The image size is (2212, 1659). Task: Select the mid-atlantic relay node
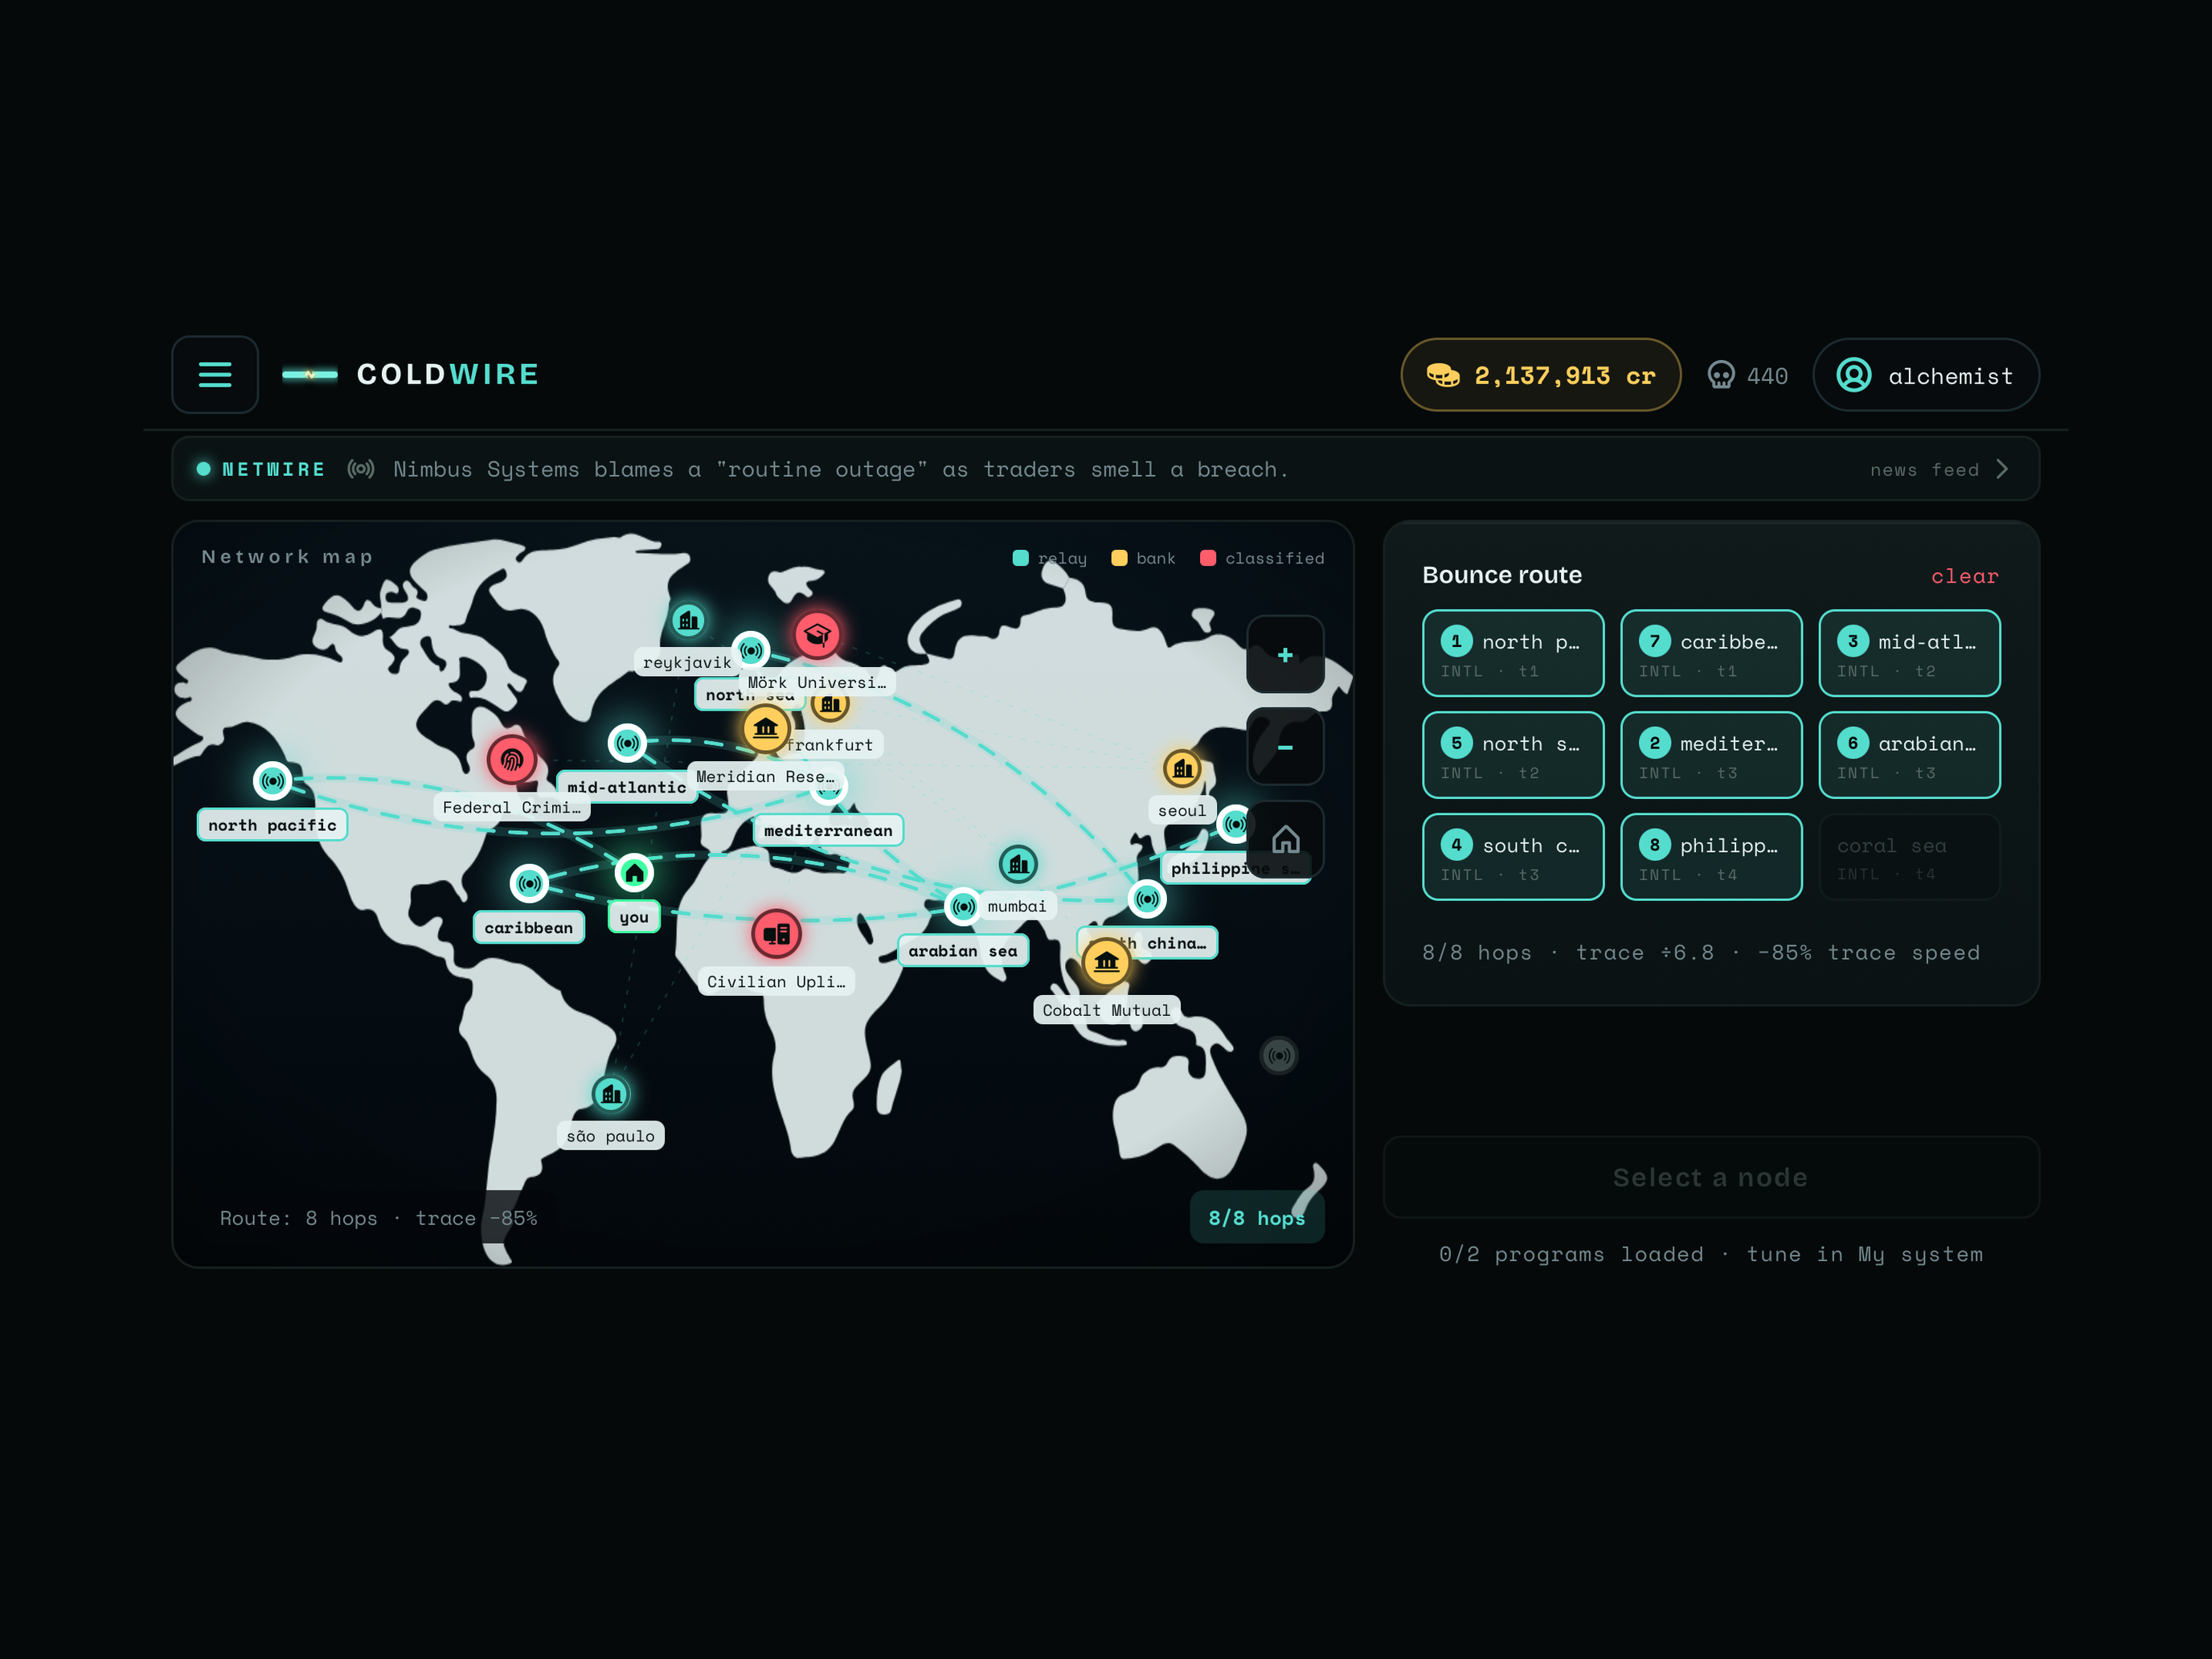point(627,743)
